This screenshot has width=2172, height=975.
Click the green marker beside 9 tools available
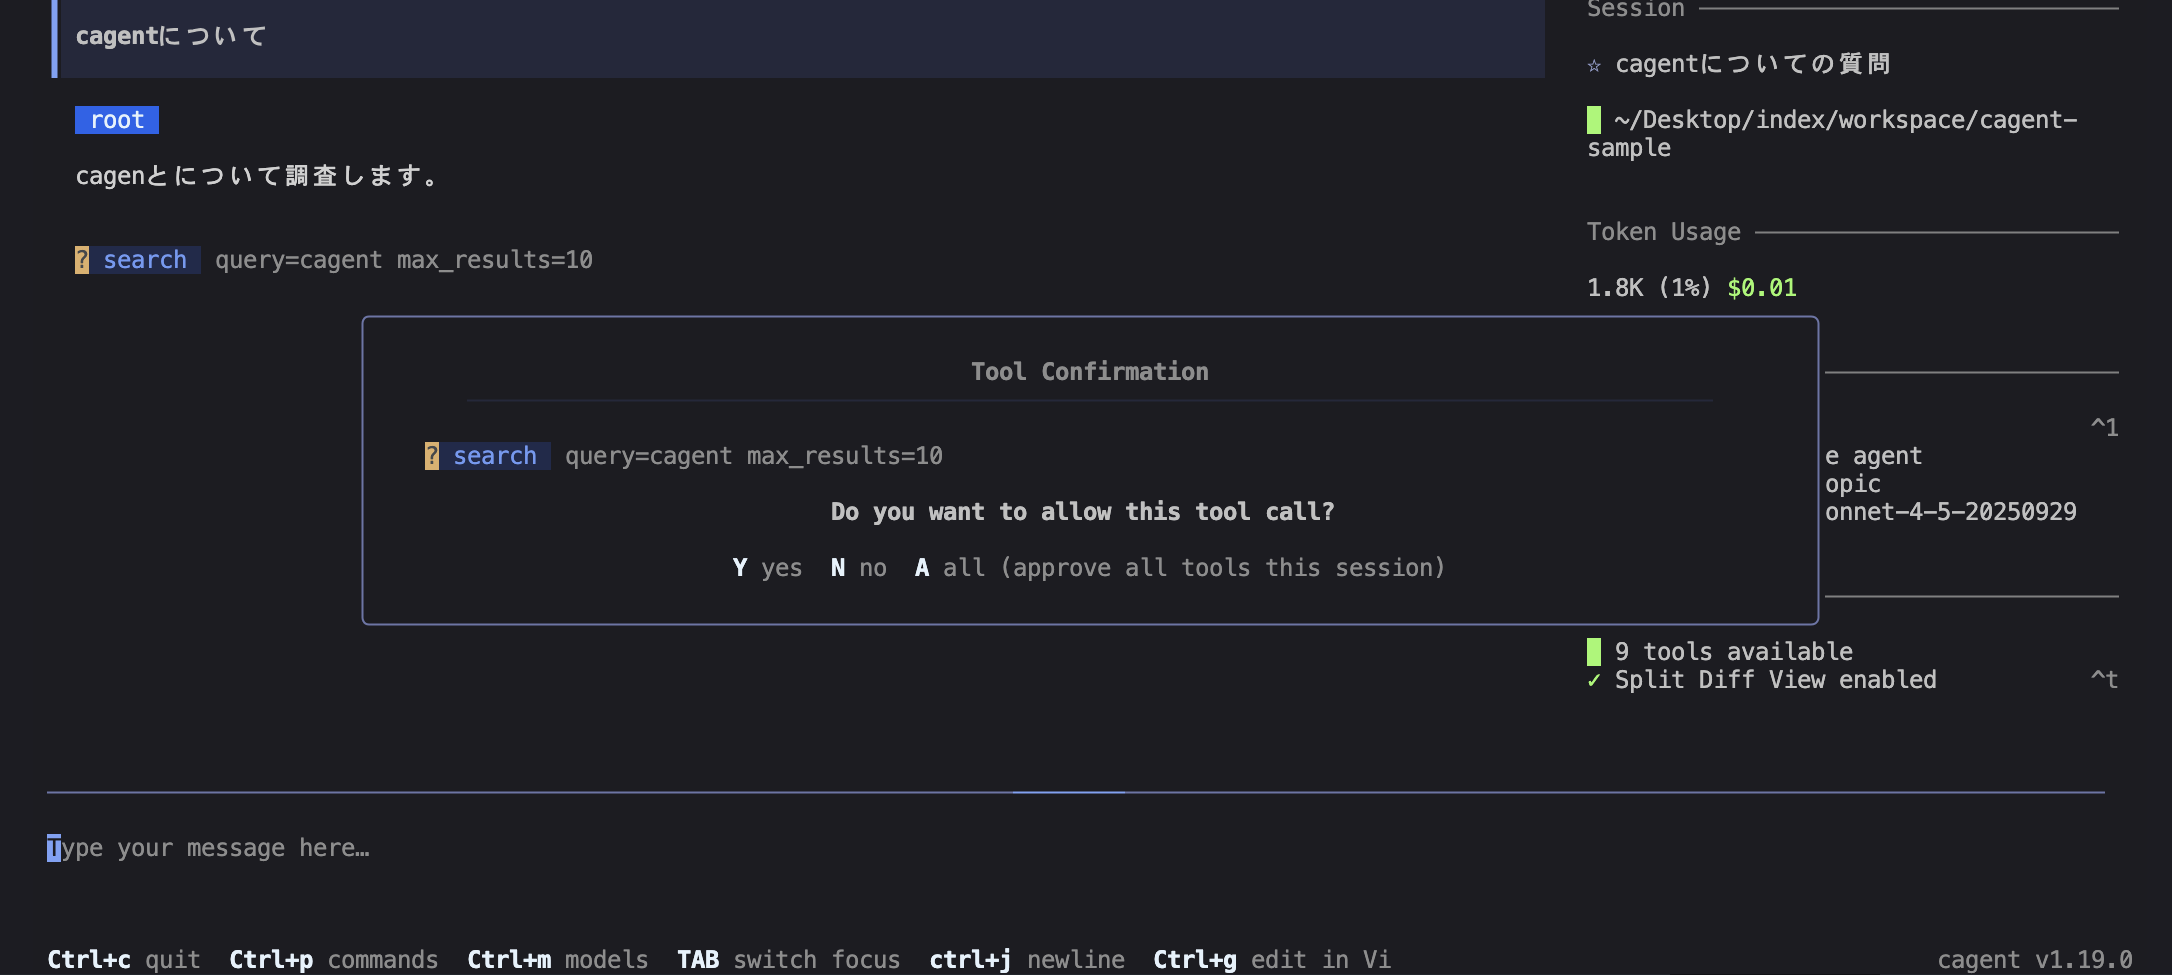point(1594,652)
